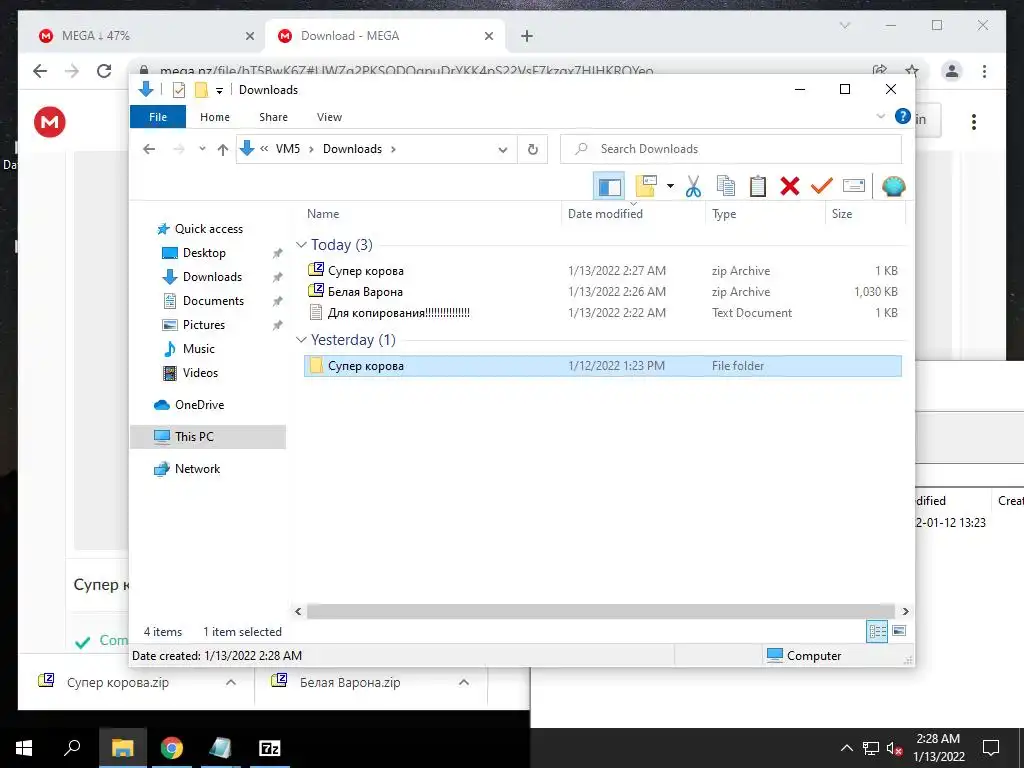This screenshot has height=768, width=1024.
Task: Open the 7-Zip taskbar icon
Action: coord(270,748)
